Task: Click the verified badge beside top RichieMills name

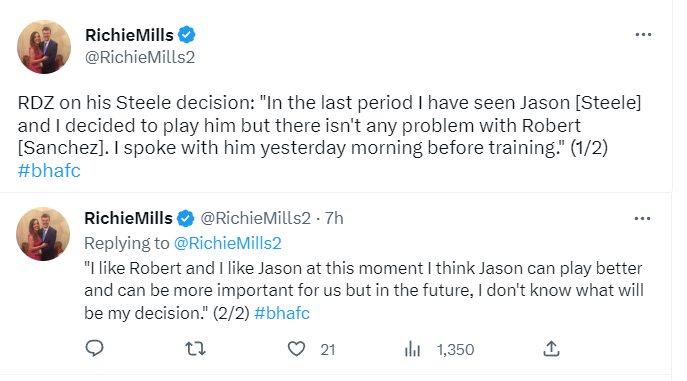Action: point(187,35)
